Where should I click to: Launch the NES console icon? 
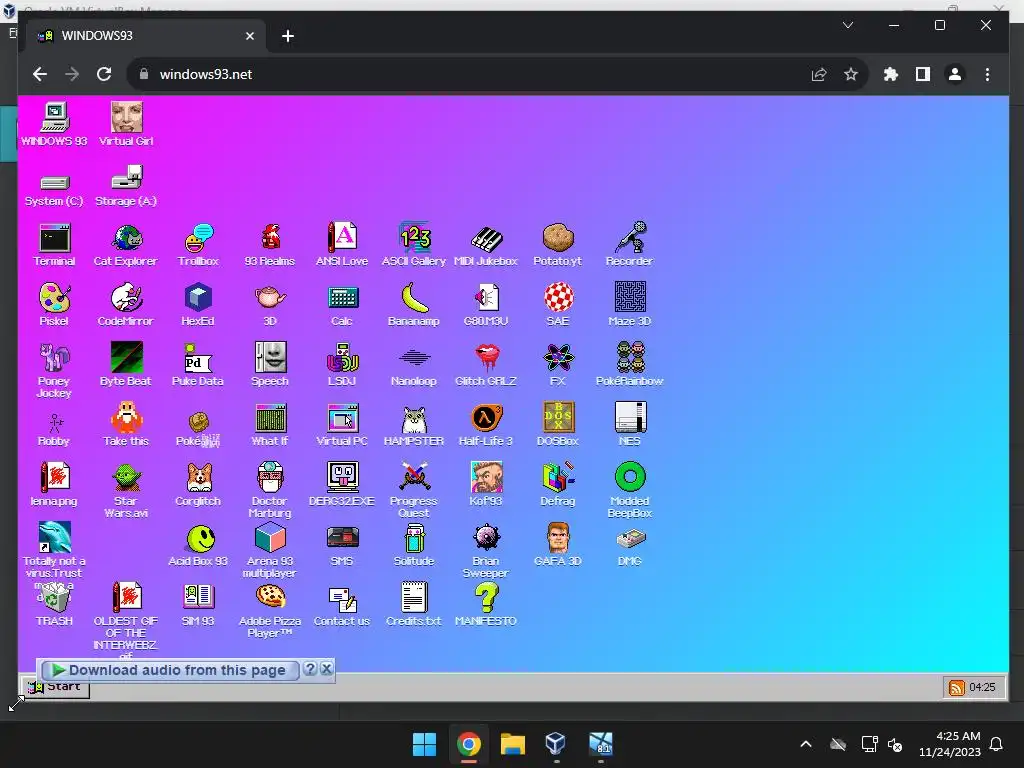(630, 426)
